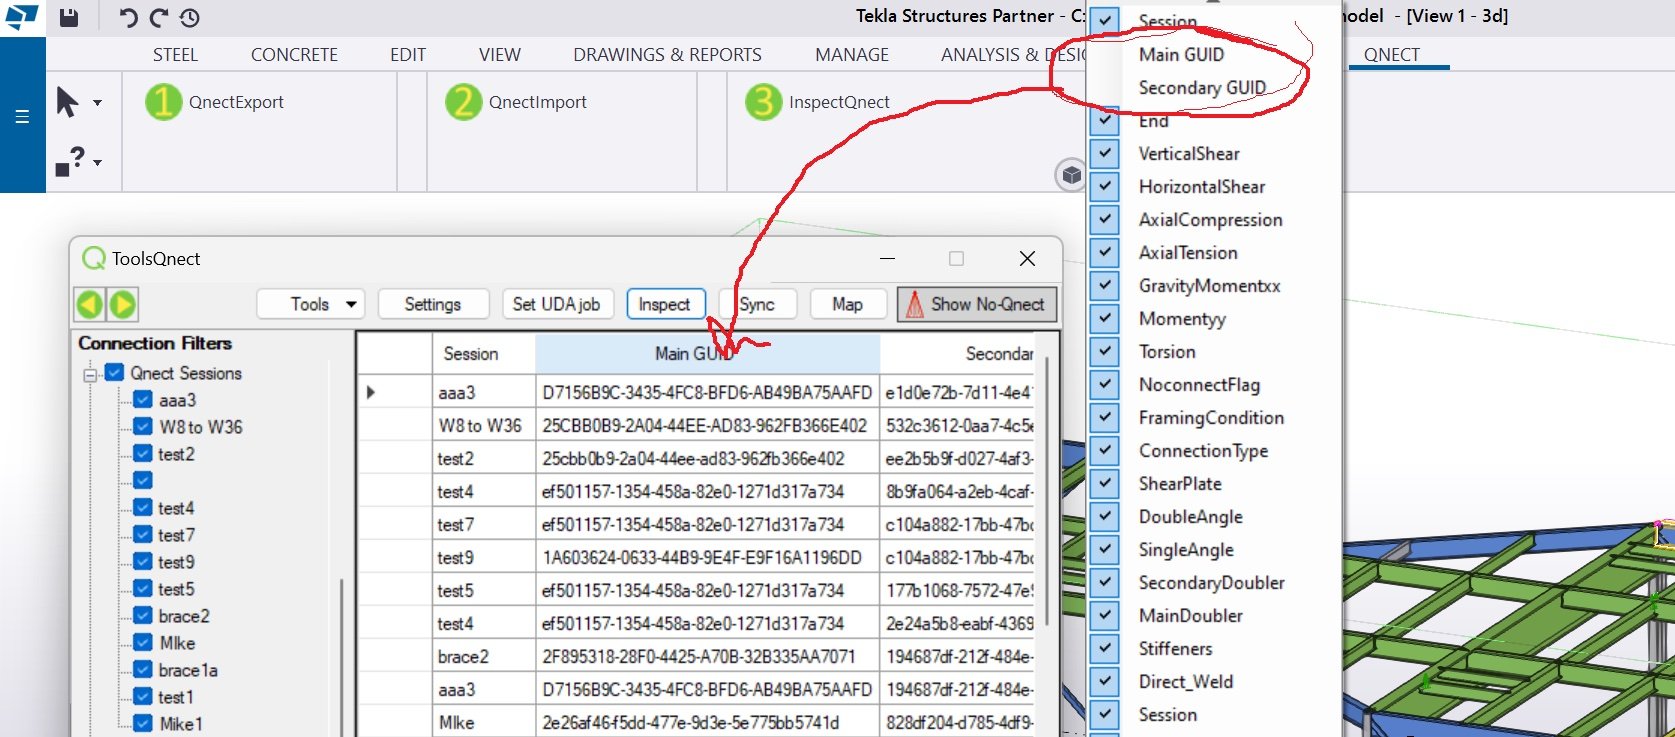
Task: Toggle the Qnect Sessions checkbox
Action: pos(115,373)
